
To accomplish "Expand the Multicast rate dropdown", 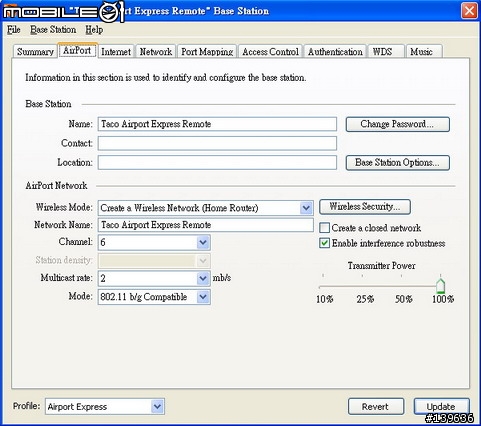I will click(x=203, y=278).
